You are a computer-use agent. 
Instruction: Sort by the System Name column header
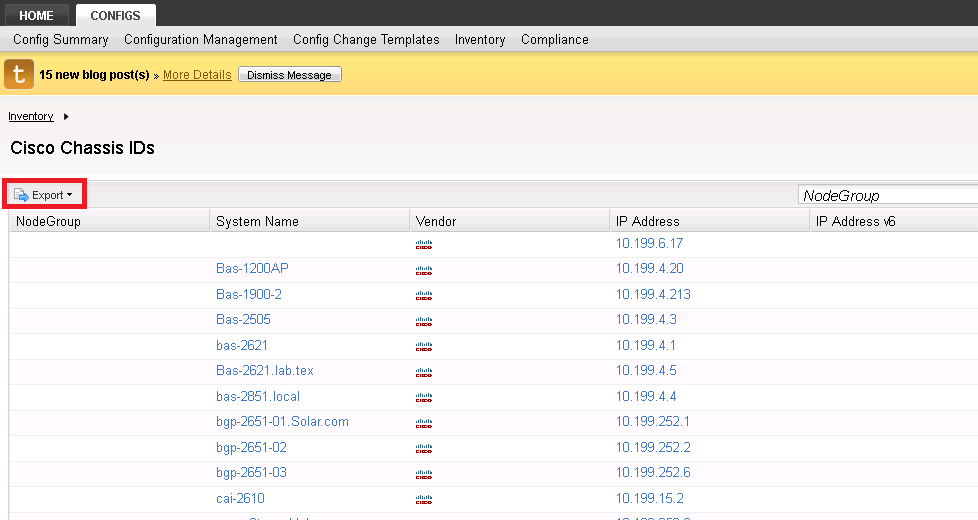[310, 221]
